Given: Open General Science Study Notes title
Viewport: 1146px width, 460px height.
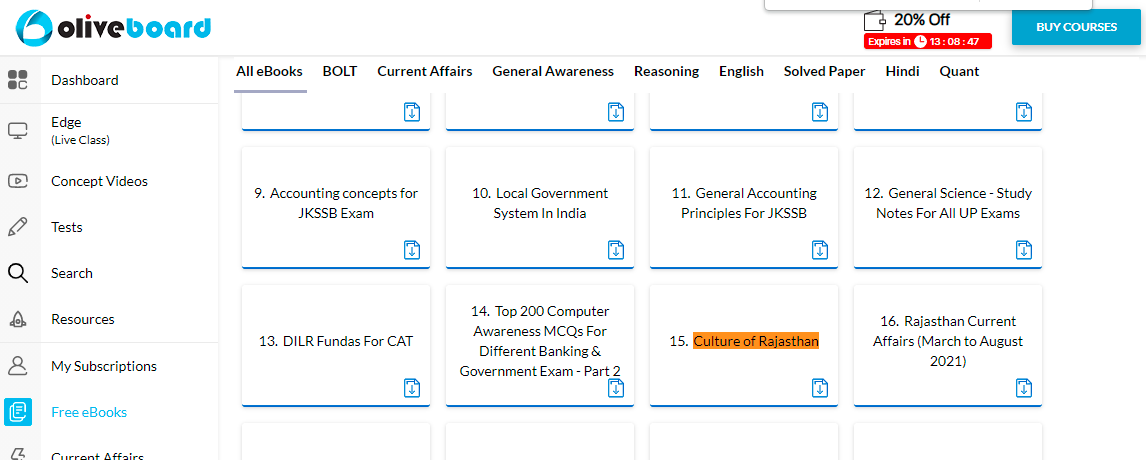Looking at the screenshot, I should [x=948, y=204].
